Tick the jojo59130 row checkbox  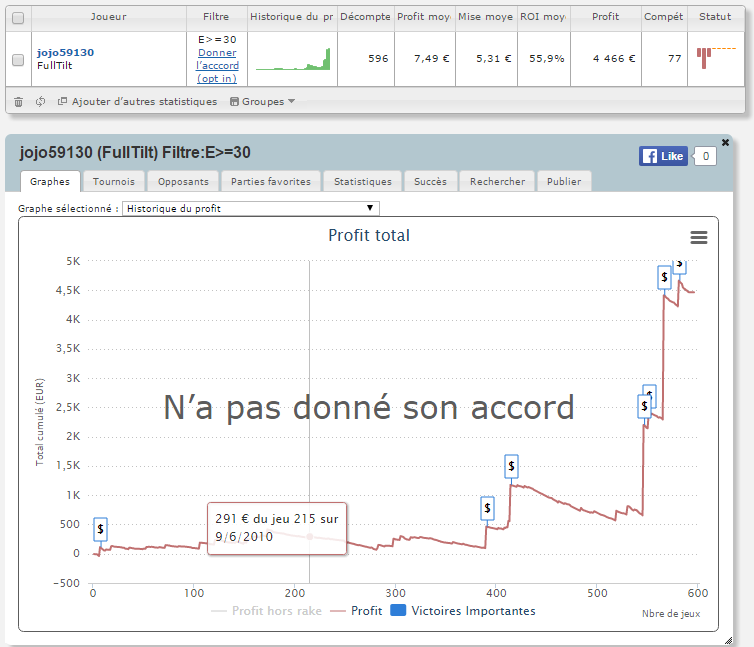click(x=17, y=59)
